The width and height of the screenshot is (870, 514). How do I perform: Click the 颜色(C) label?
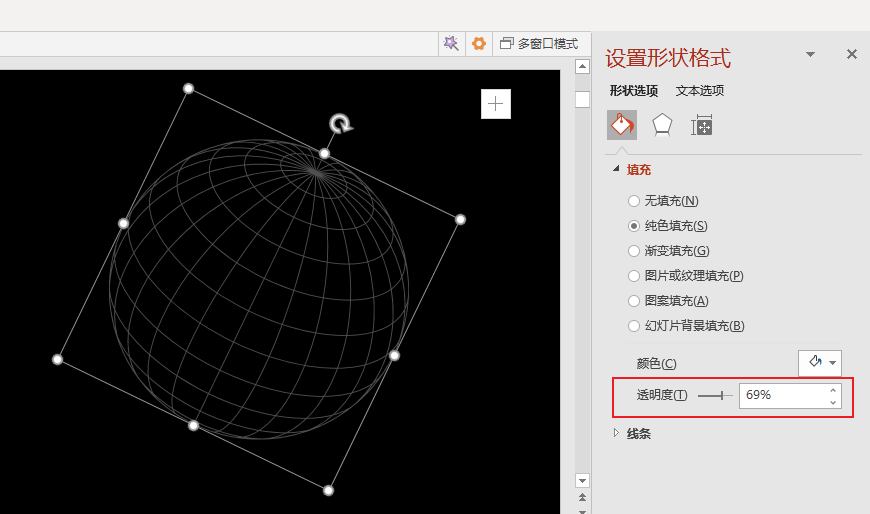point(656,364)
